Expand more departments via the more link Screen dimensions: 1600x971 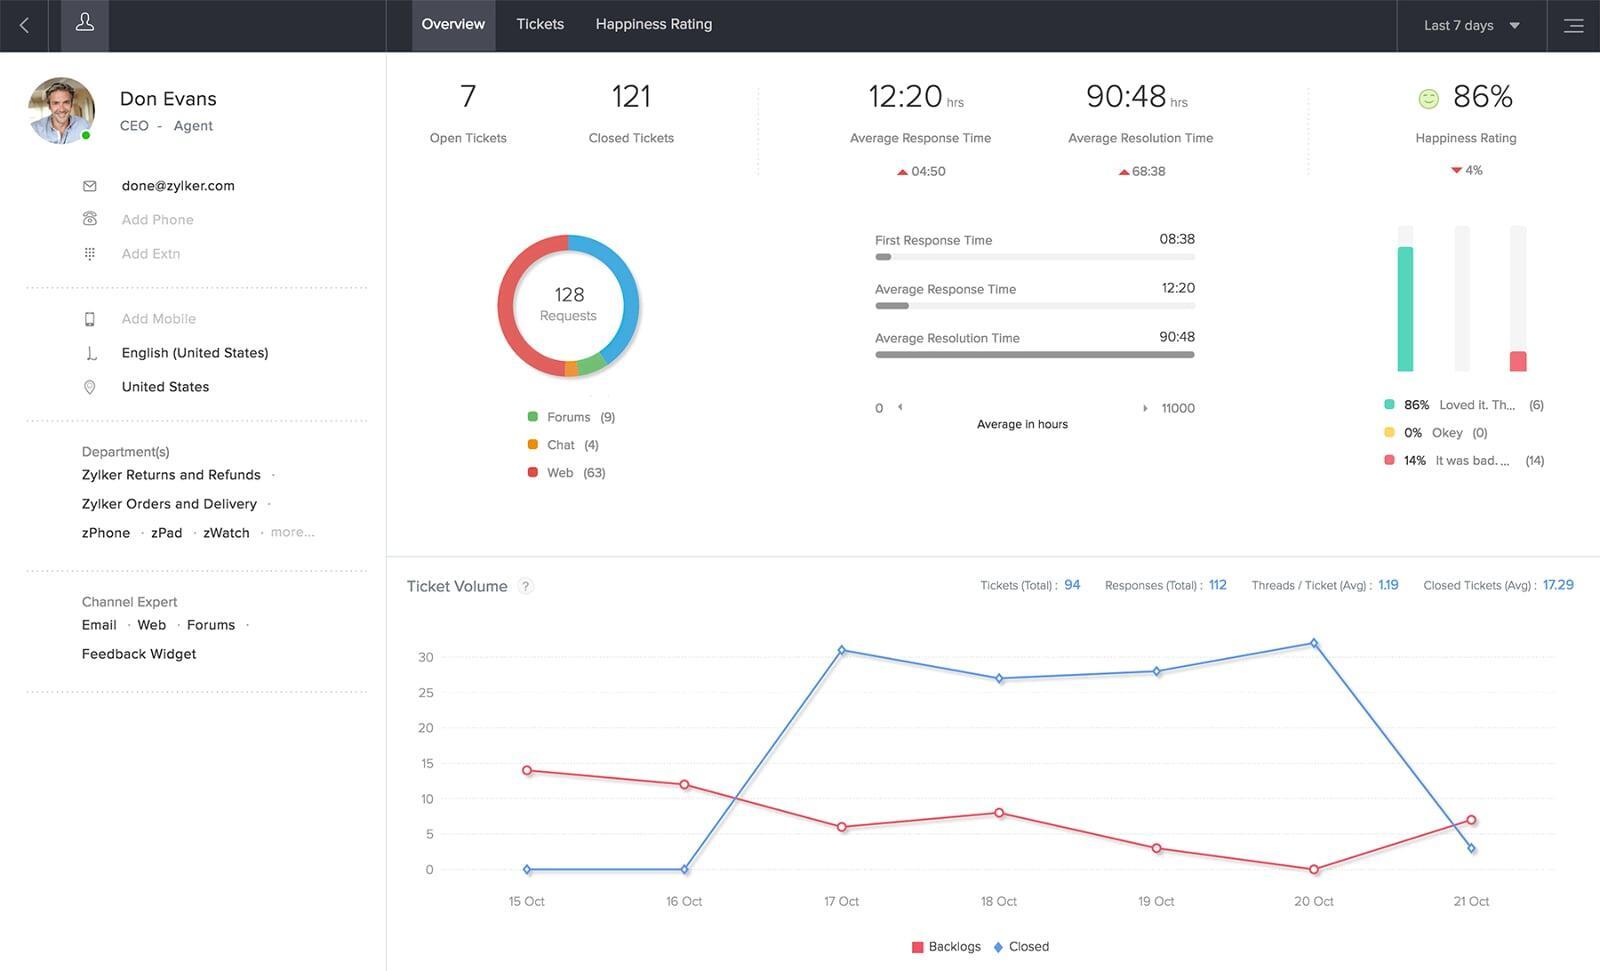[292, 532]
